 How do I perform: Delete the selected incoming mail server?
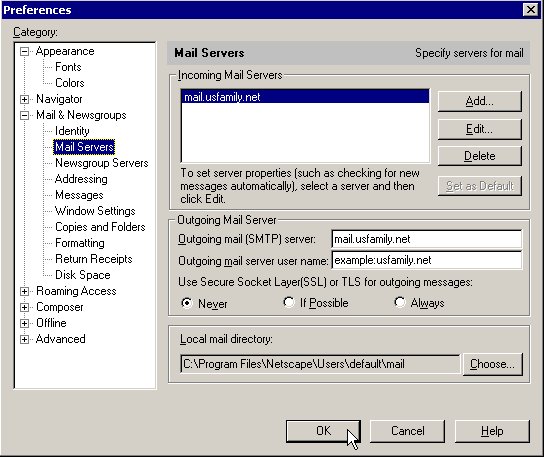click(479, 156)
